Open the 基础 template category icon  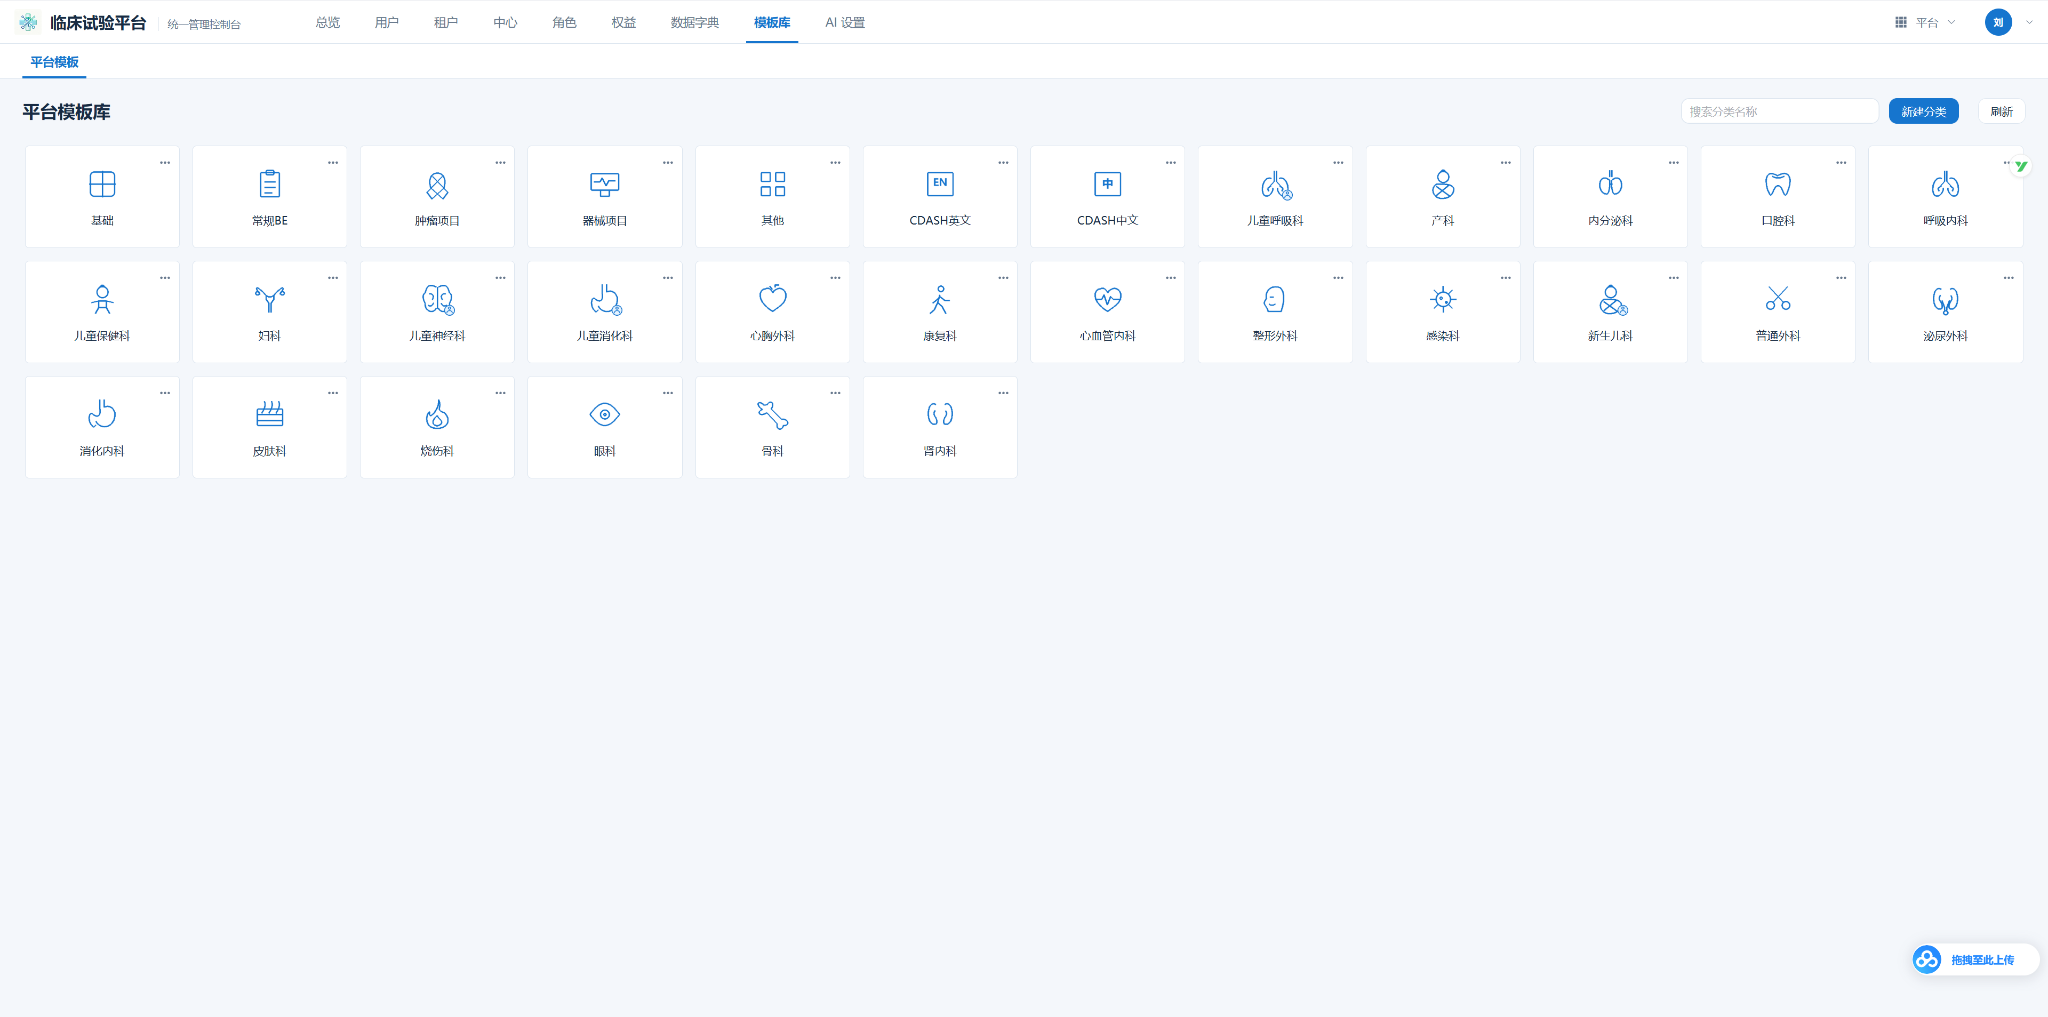coord(102,184)
